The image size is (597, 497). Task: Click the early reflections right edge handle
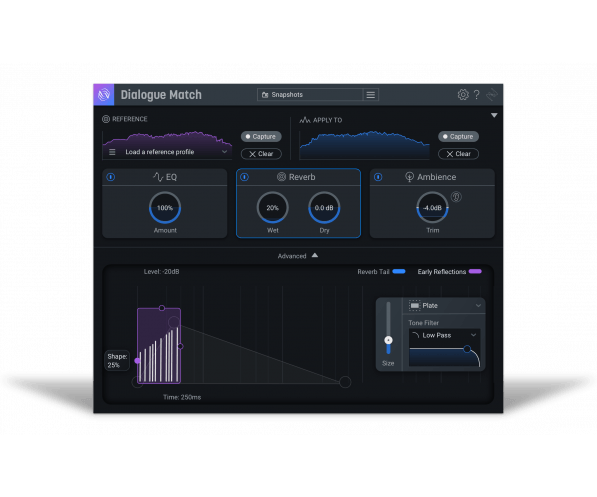(180, 346)
